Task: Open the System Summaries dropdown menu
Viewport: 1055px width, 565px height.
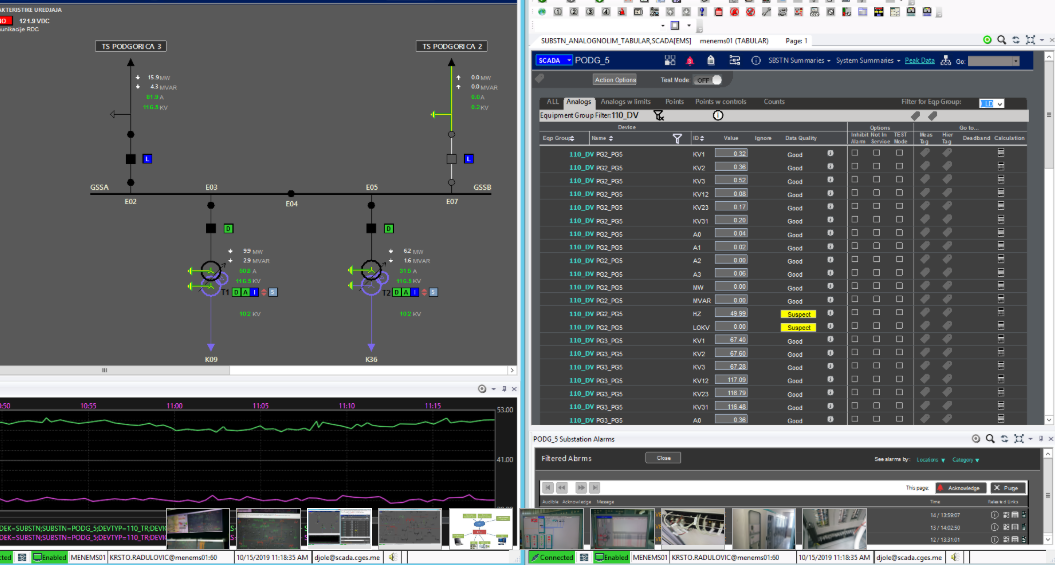Action: tap(867, 61)
